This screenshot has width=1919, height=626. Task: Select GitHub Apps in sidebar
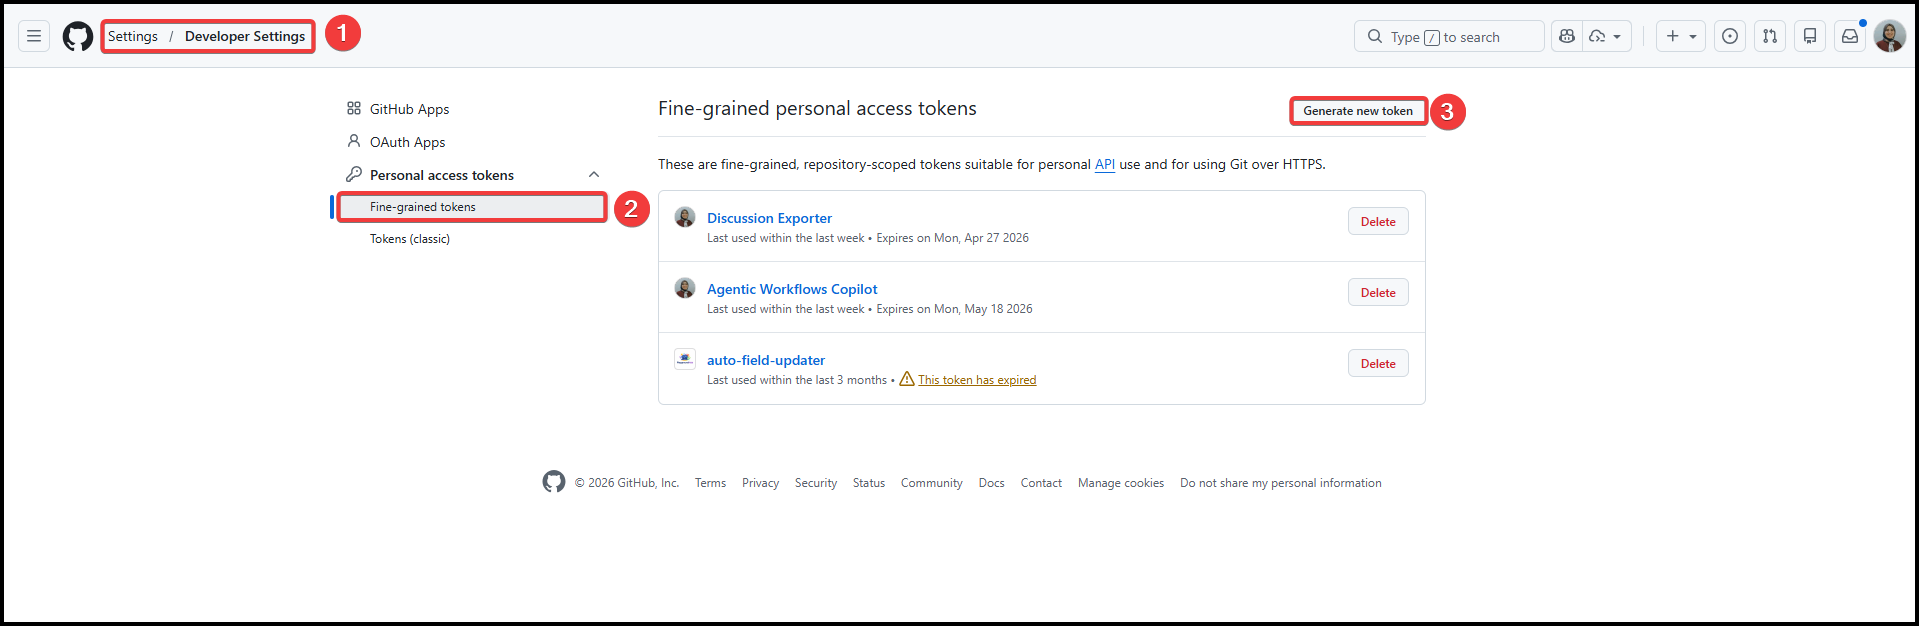point(409,109)
